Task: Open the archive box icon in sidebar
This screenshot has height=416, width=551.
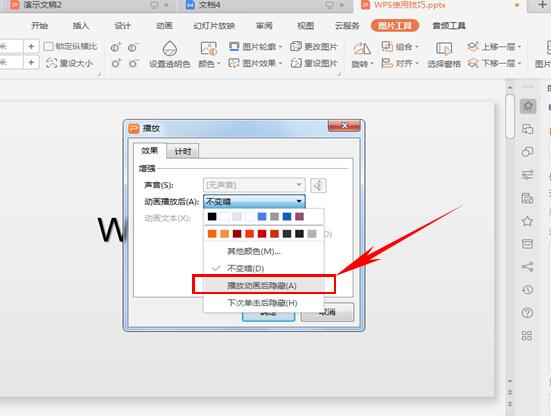Action: pyautogui.click(x=527, y=243)
